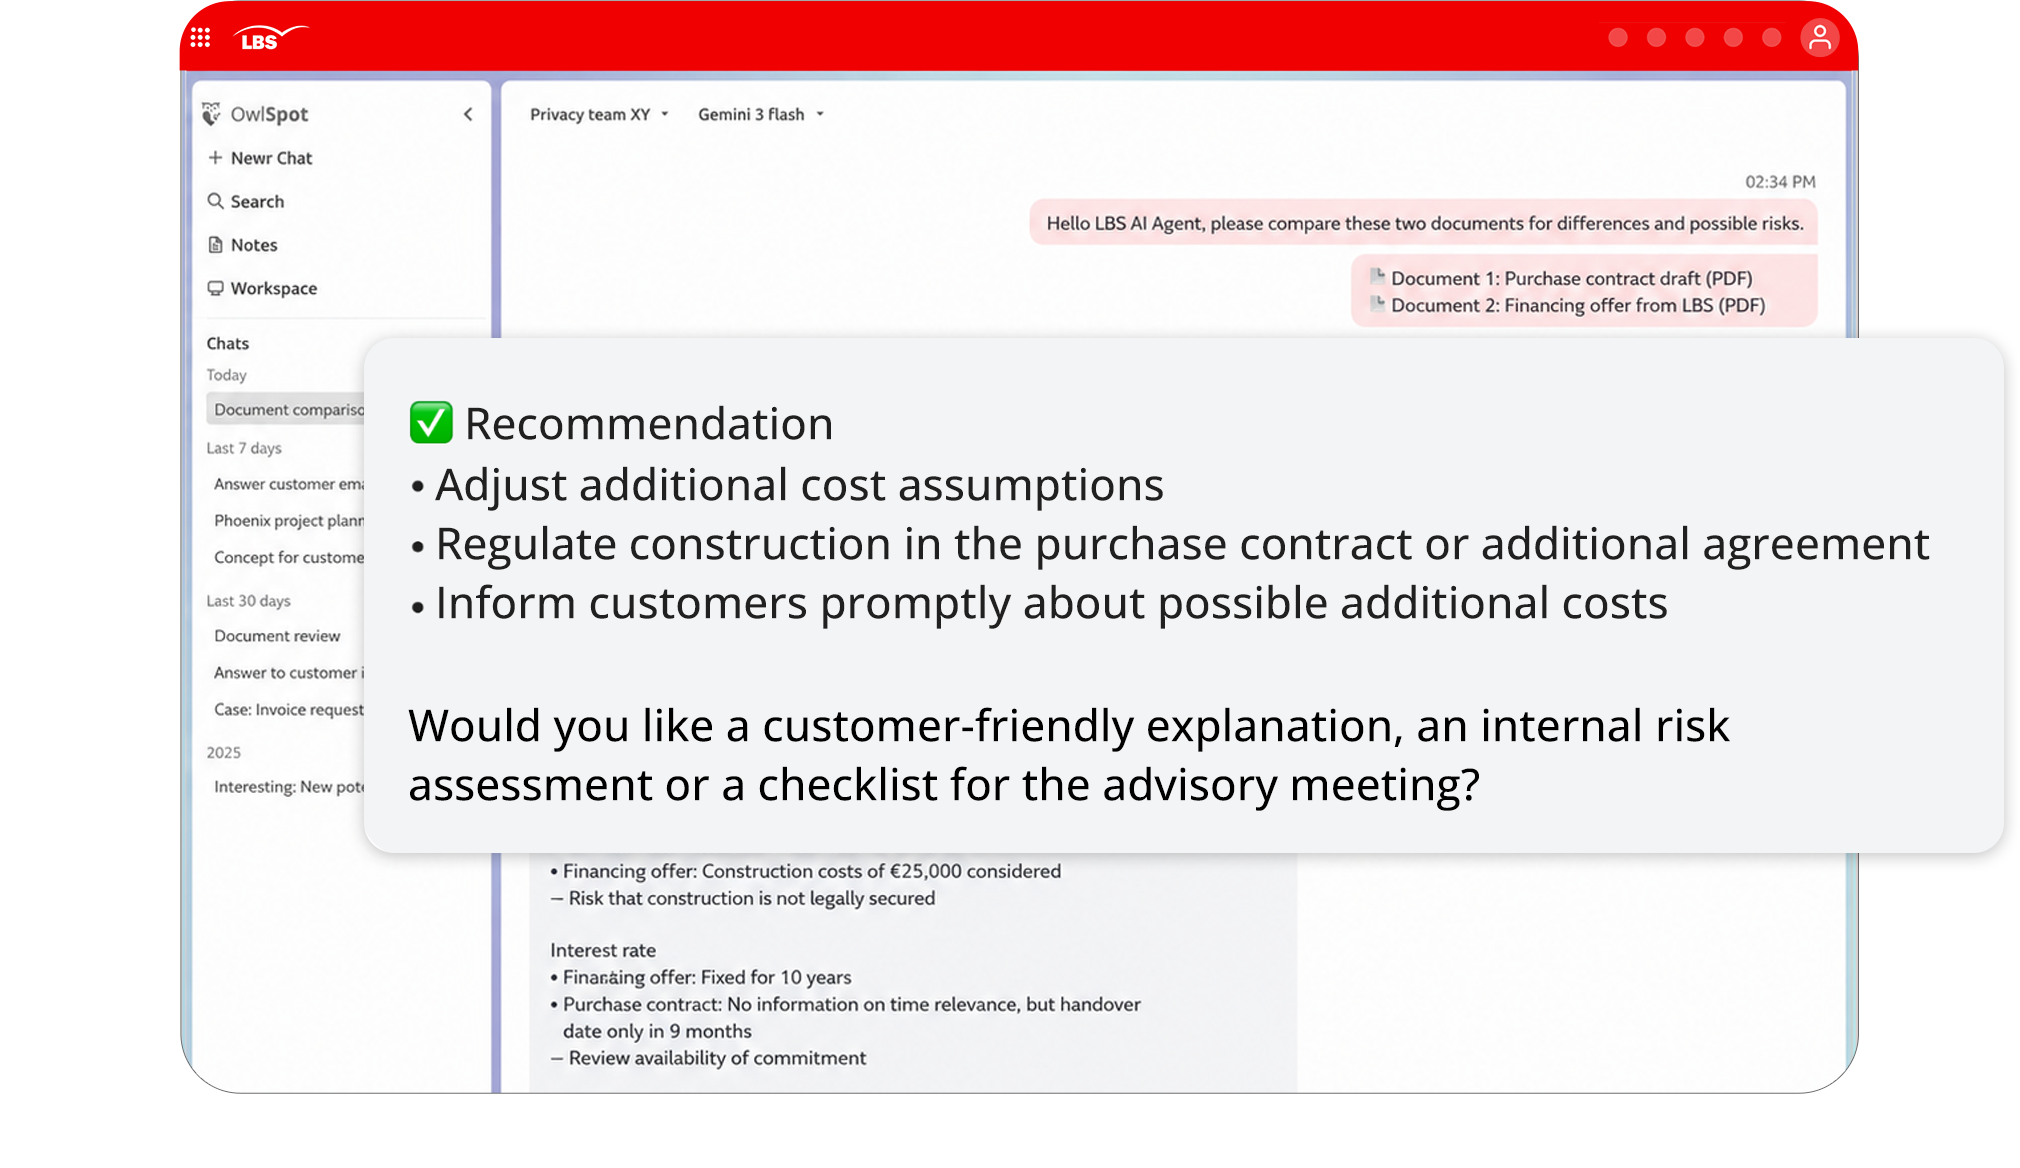This screenshot has height=1168, width=2020.
Task: Open the user profile avatar icon
Action: (x=1819, y=38)
